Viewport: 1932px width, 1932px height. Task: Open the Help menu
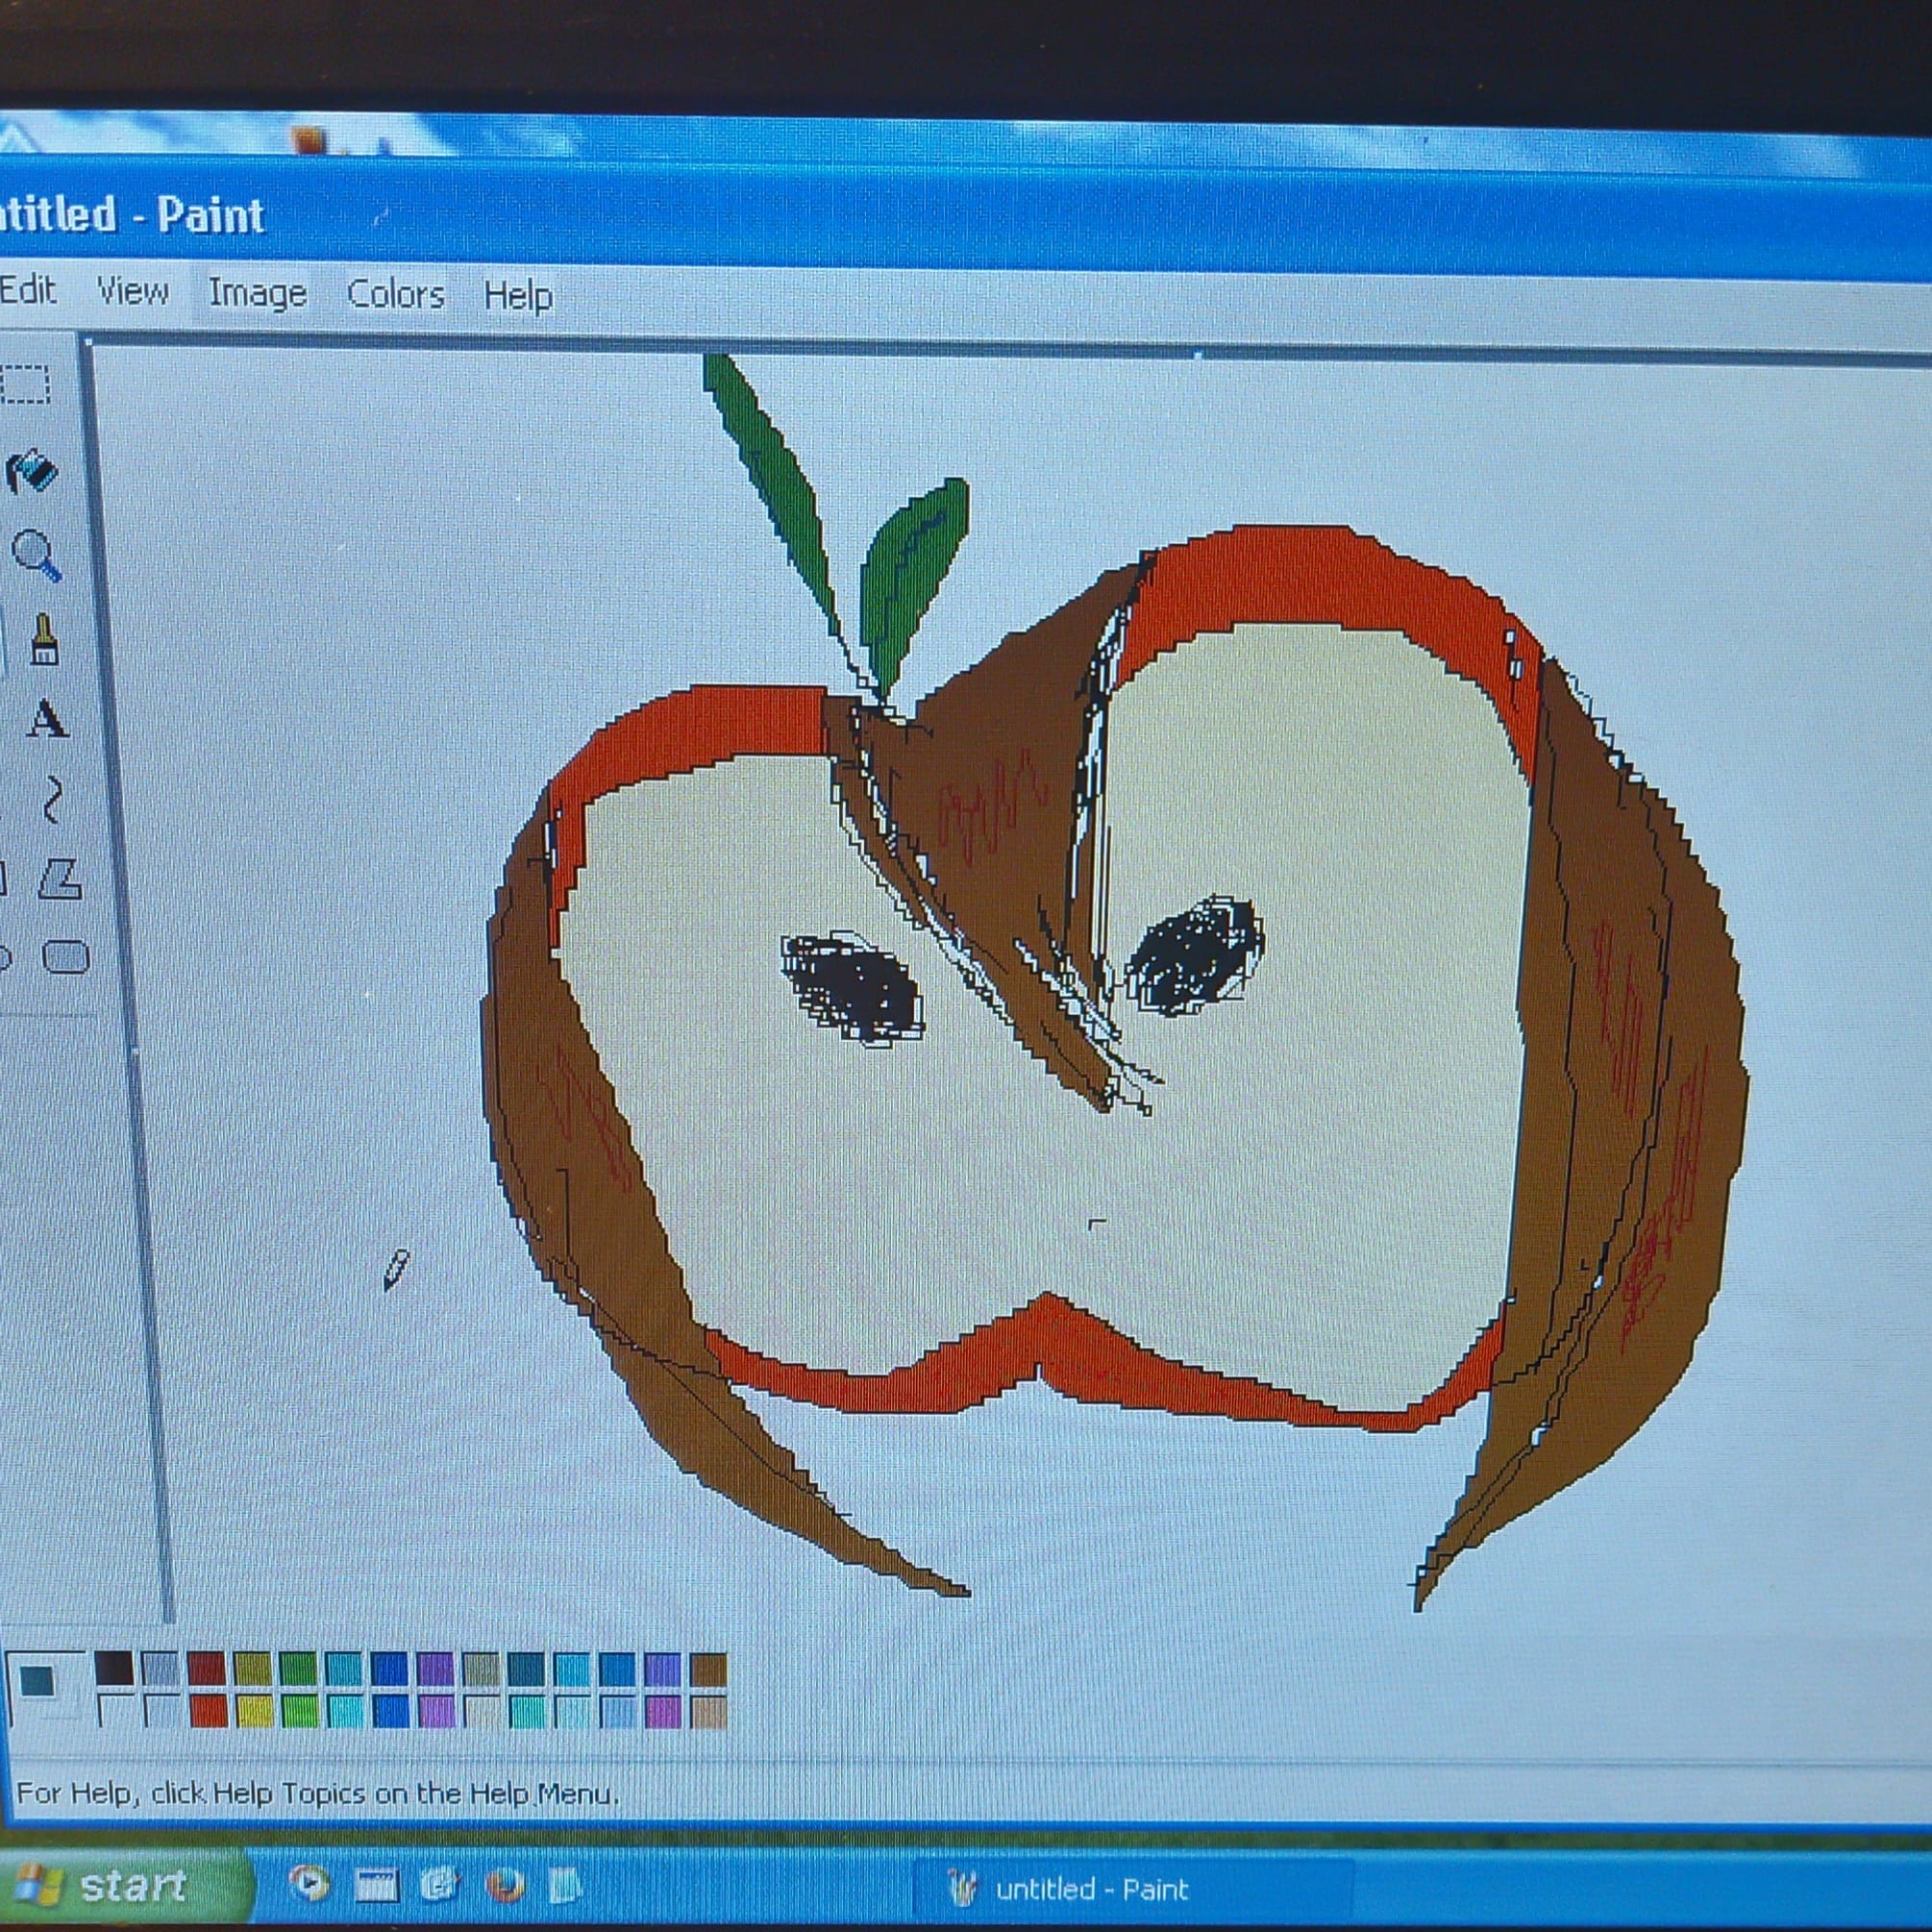coord(517,297)
